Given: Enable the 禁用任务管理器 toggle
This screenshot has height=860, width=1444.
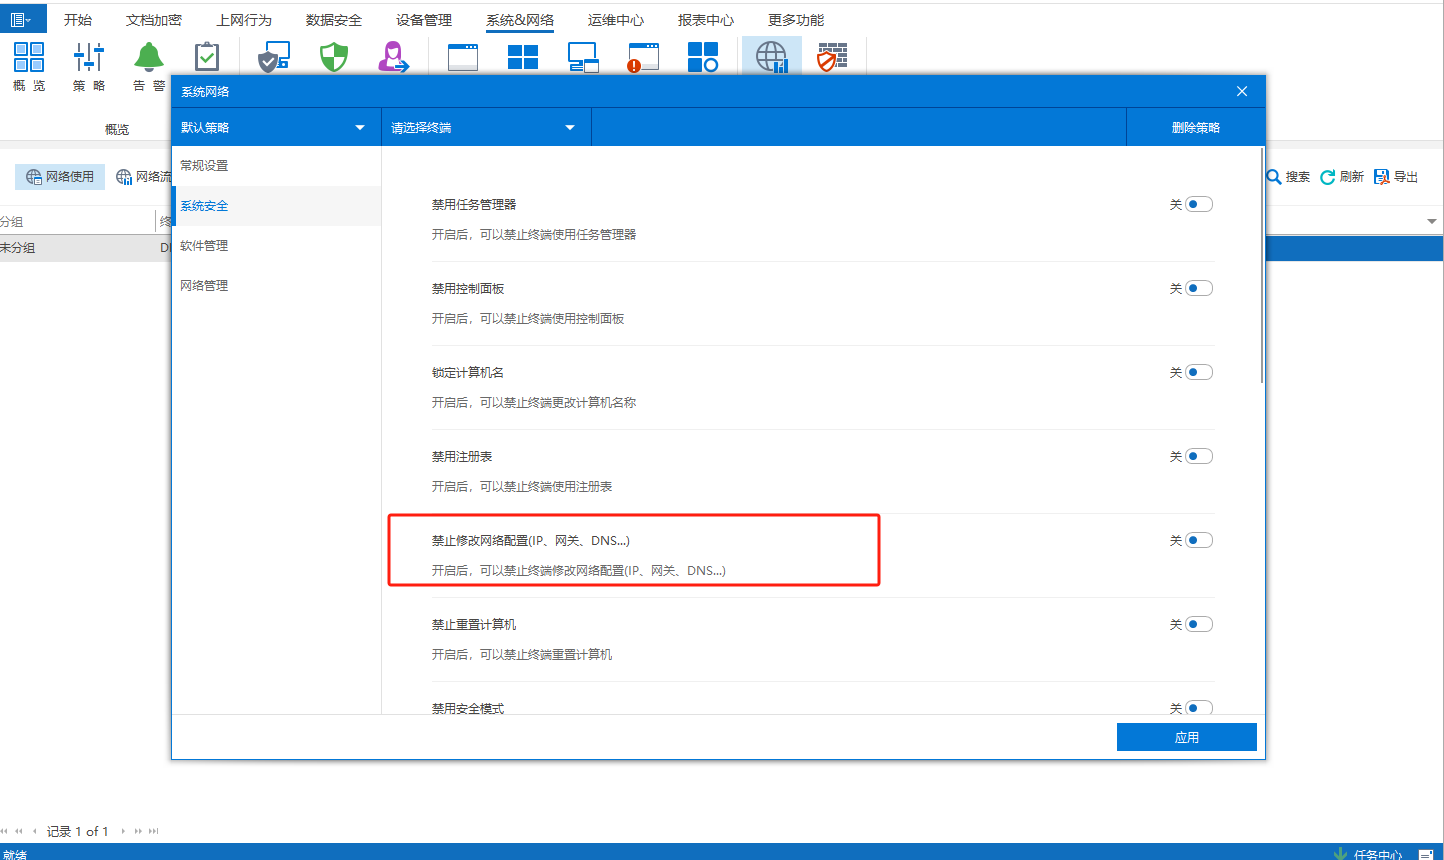Looking at the screenshot, I should pos(1198,205).
